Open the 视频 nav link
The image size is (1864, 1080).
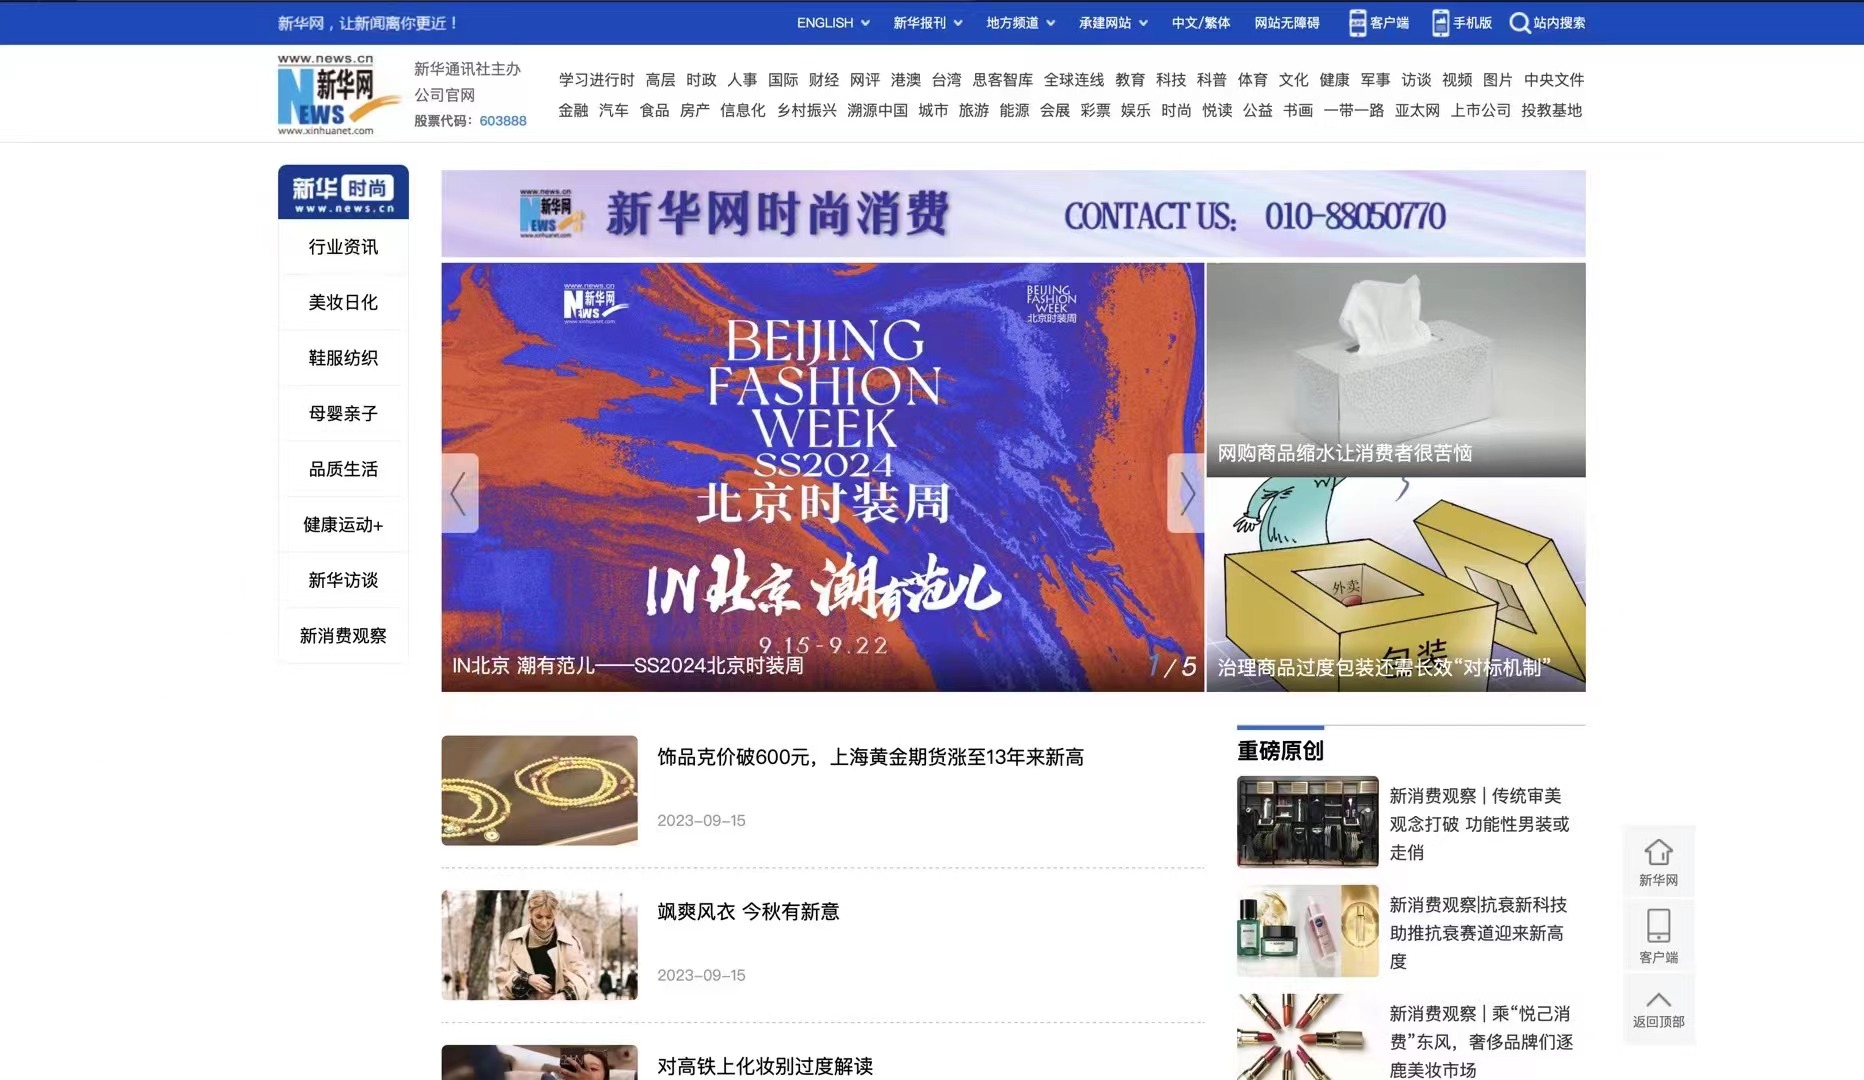click(x=1456, y=80)
